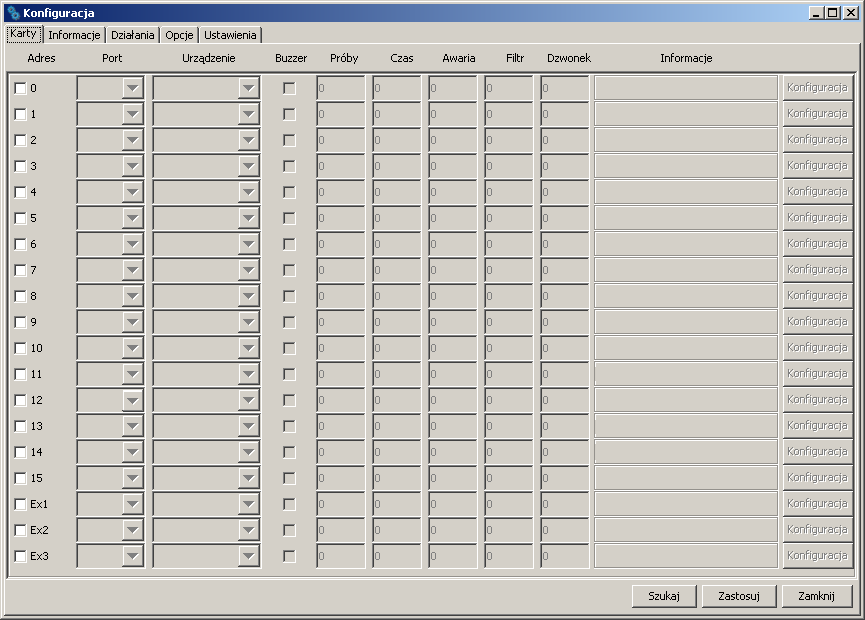
Task: Toggle the Buzzer checkbox in row 5
Action: 289,218
